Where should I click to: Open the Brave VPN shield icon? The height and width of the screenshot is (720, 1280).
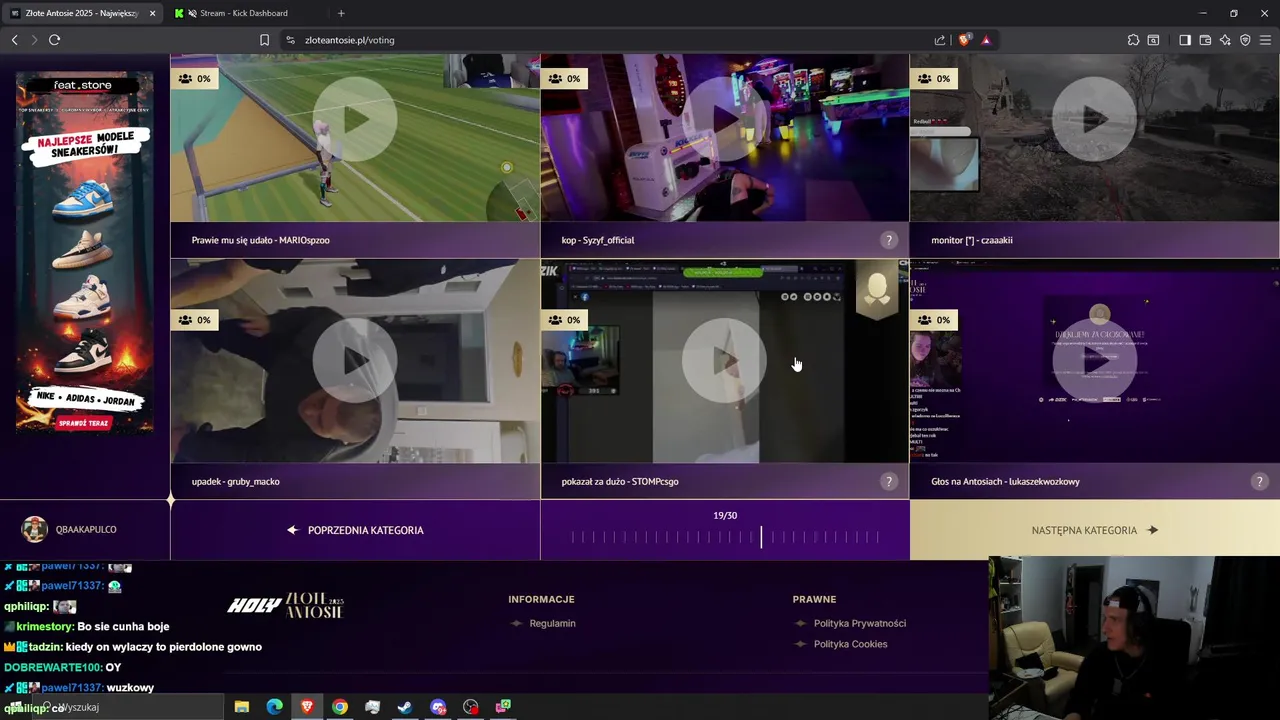click(x=1245, y=40)
